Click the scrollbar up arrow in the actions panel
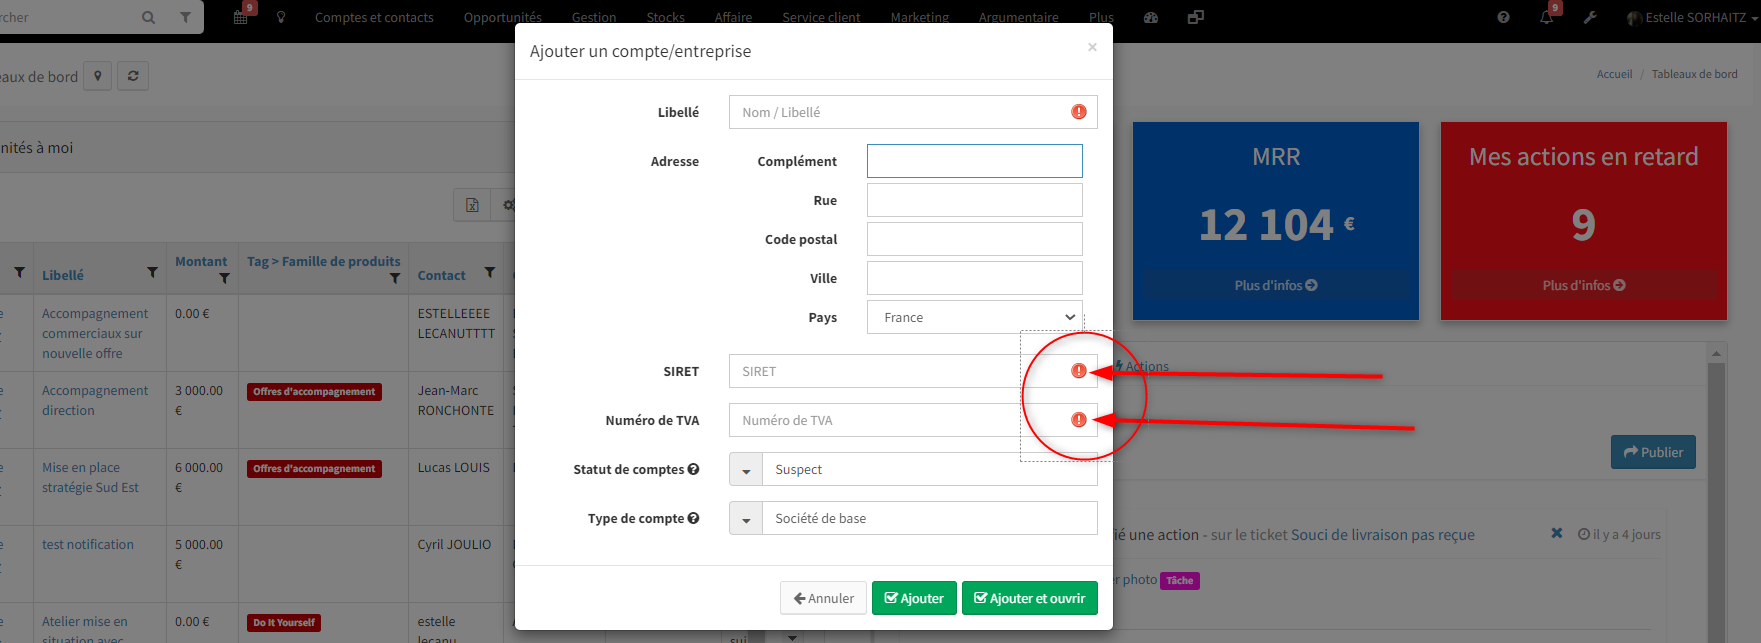The image size is (1761, 643). [x=1716, y=354]
